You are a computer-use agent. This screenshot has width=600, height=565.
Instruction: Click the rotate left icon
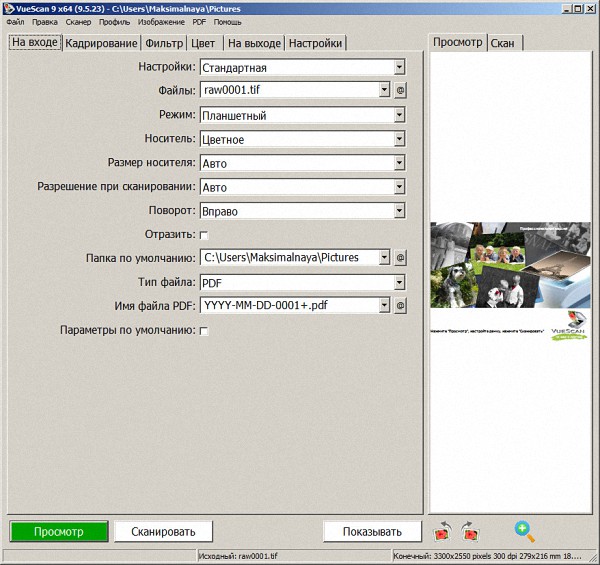[443, 531]
